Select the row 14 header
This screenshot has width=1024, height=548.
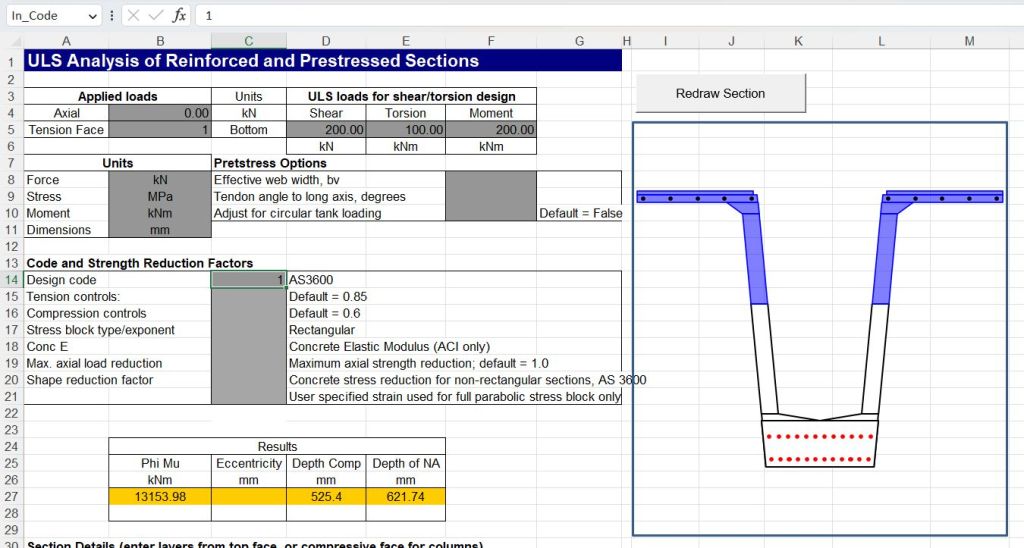(x=11, y=280)
